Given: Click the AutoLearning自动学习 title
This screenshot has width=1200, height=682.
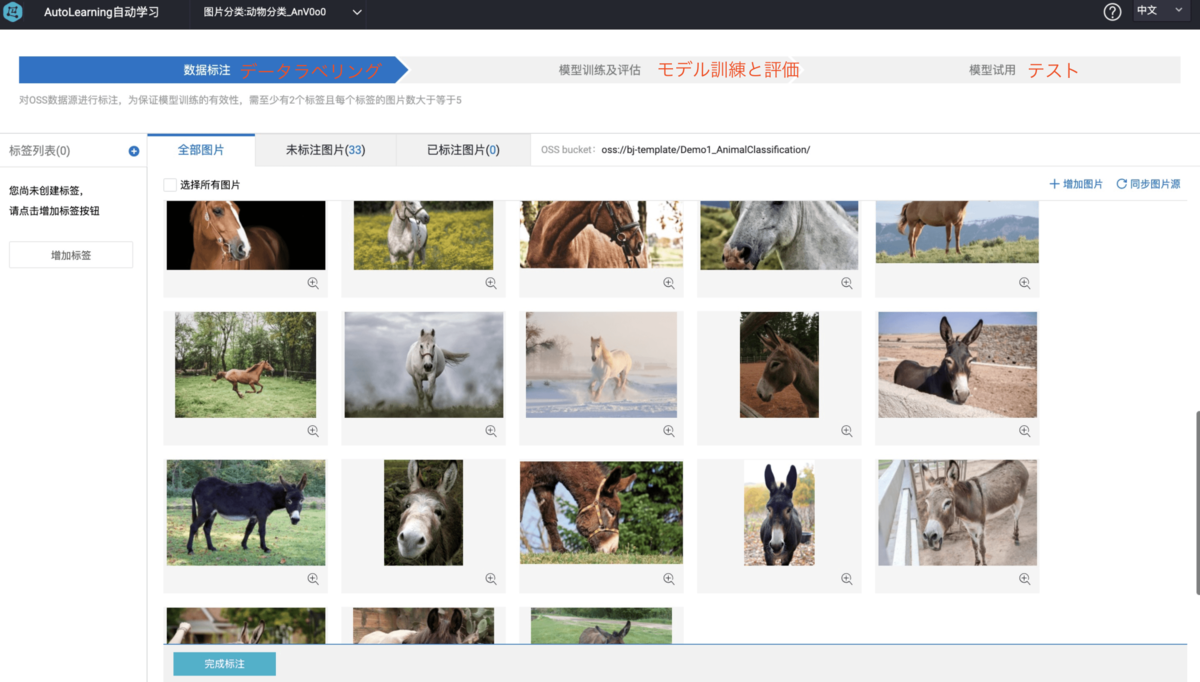Looking at the screenshot, I should [101, 12].
